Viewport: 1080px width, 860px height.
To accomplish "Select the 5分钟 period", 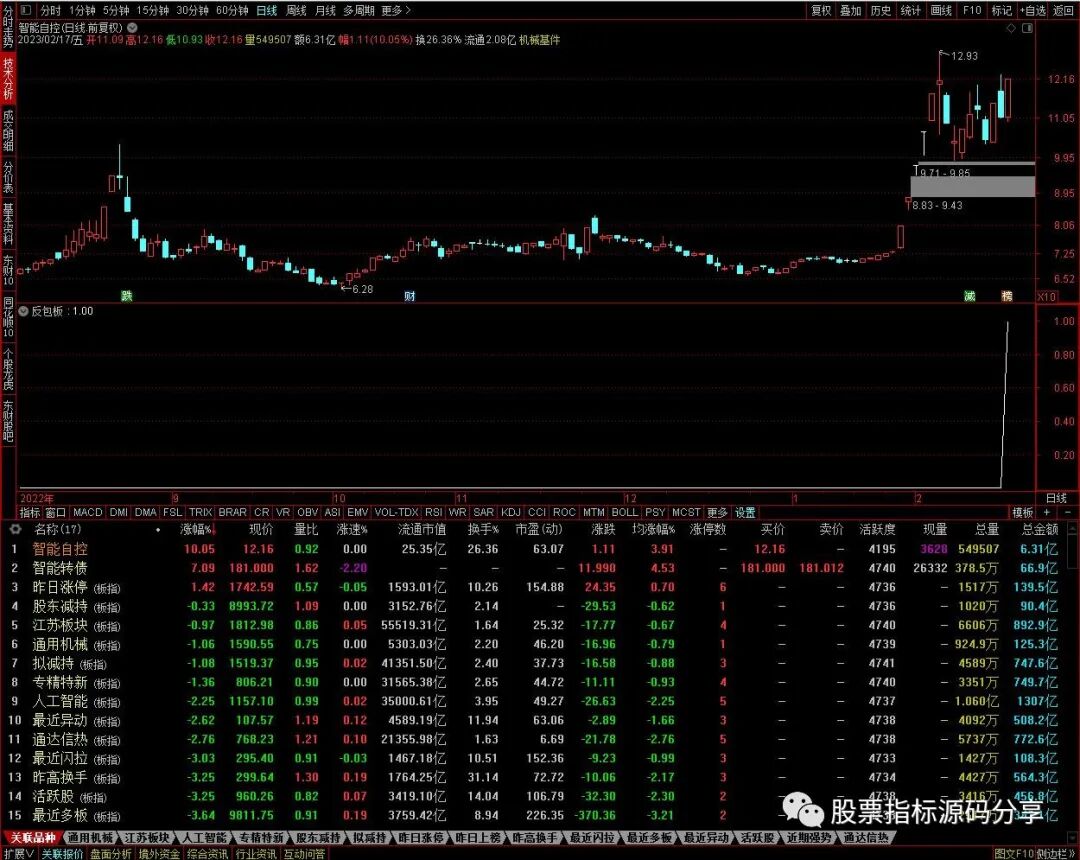I will click(x=116, y=10).
